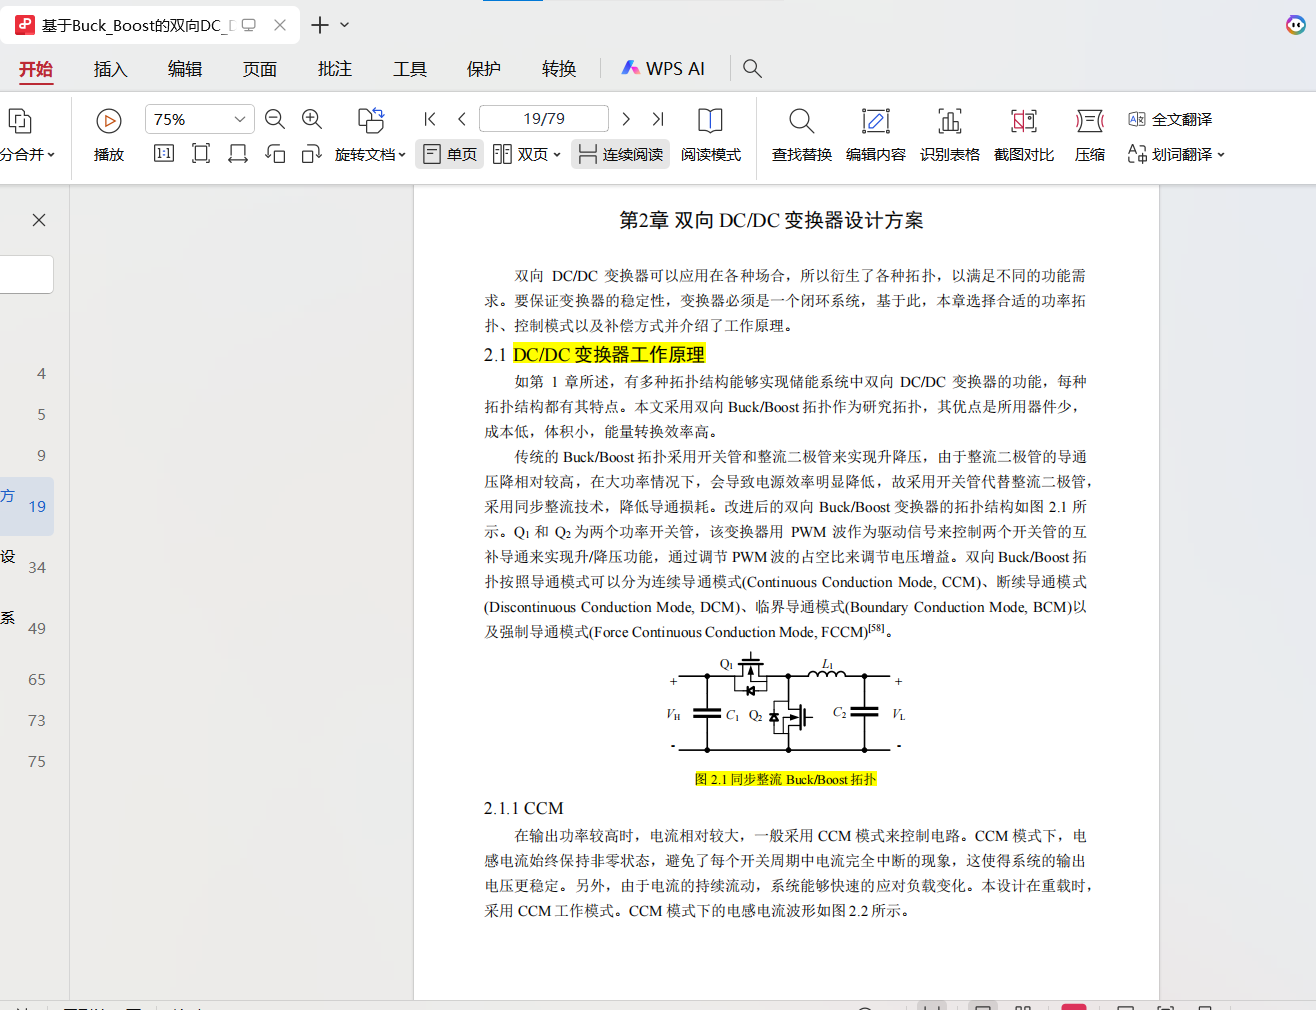This screenshot has width=1316, height=1010.
Task: Click the zoom in magnifier icon
Action: 312,119
